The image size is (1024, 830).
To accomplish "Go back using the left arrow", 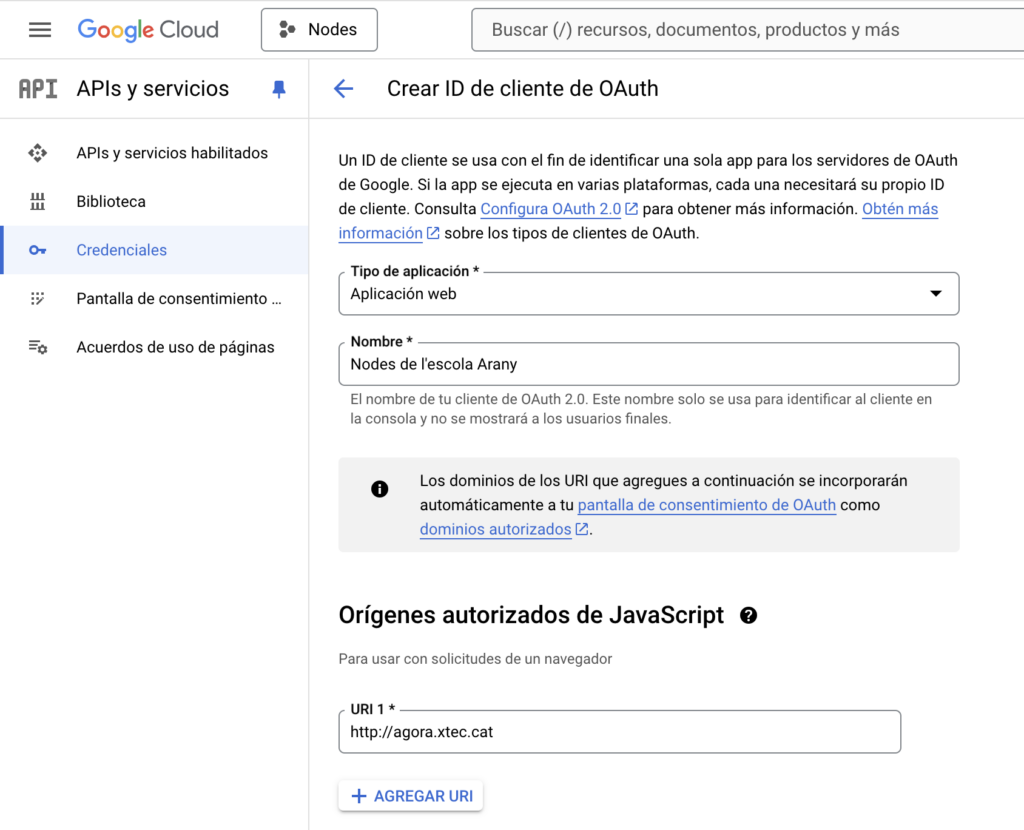I will click(343, 89).
